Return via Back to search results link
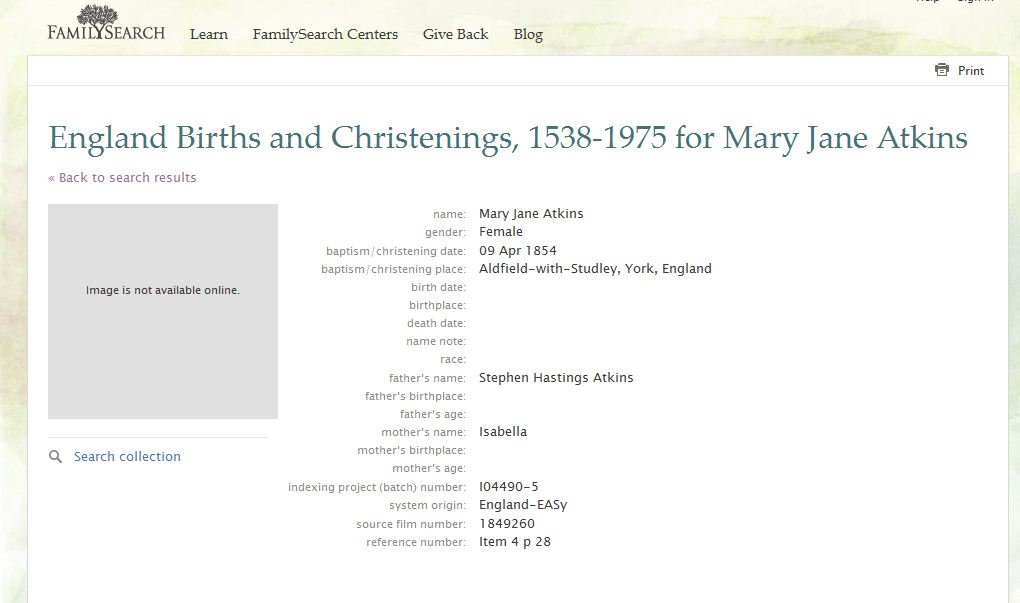 (x=122, y=178)
